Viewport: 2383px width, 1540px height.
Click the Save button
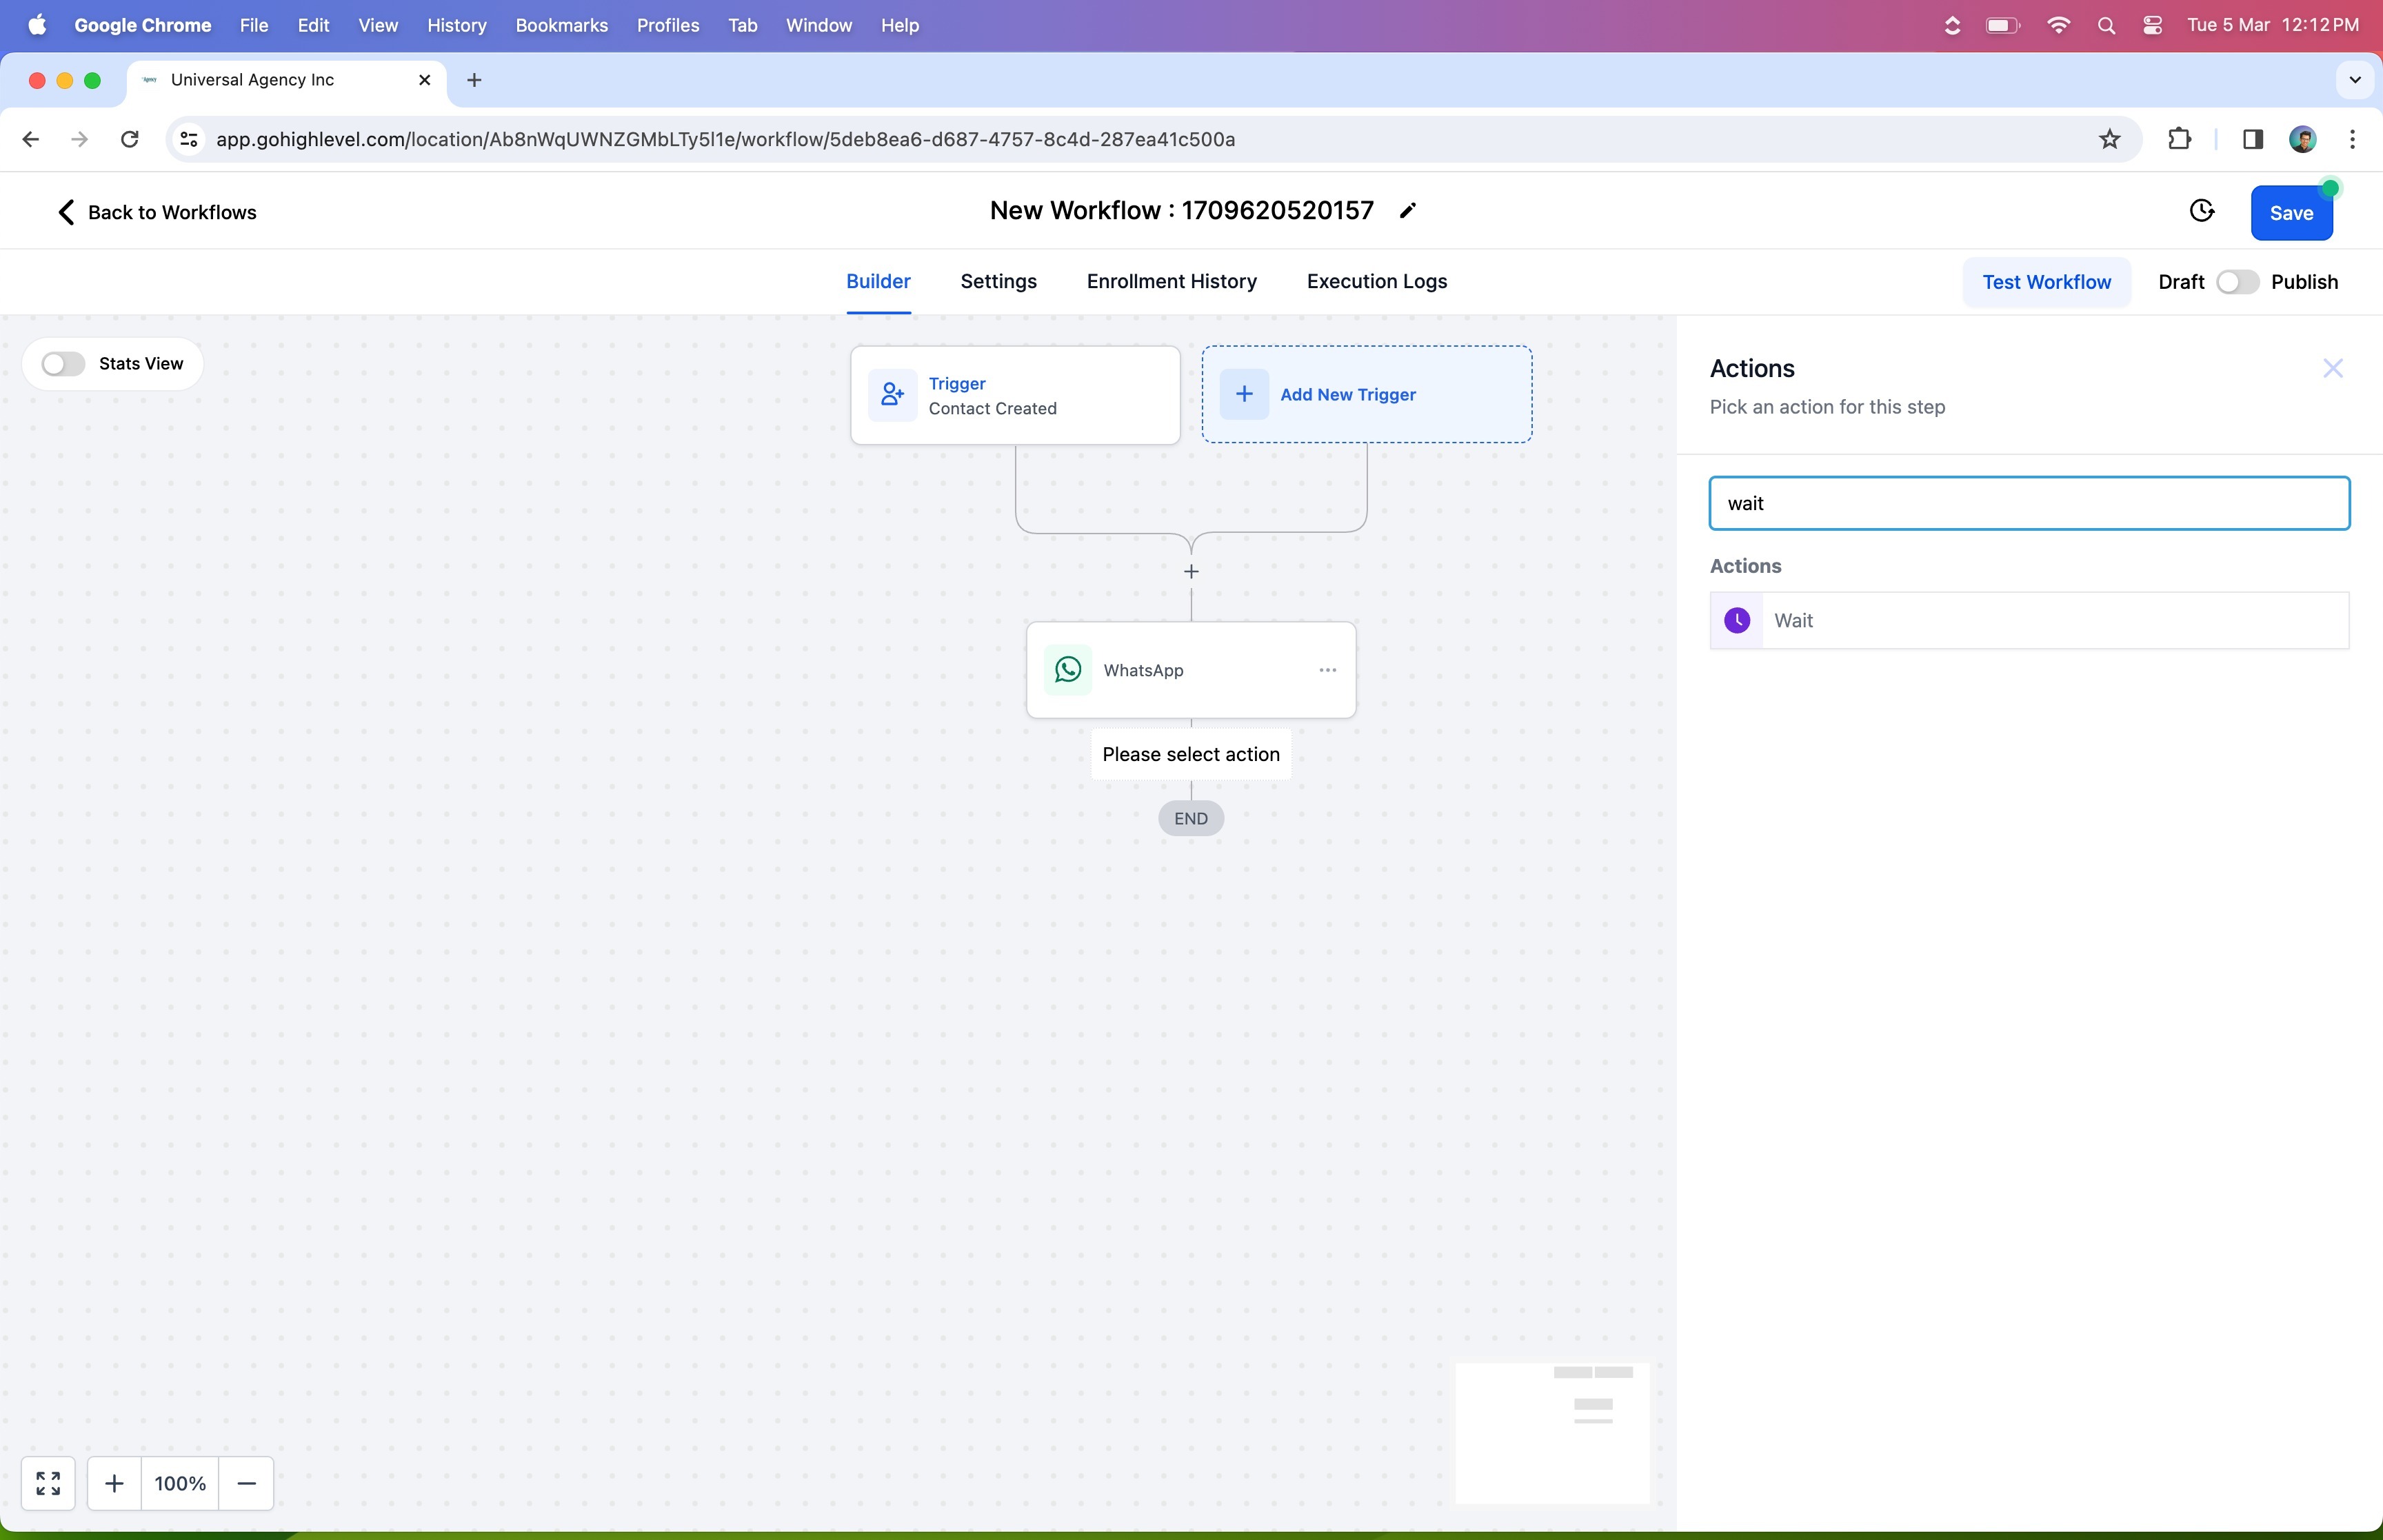tap(2290, 213)
